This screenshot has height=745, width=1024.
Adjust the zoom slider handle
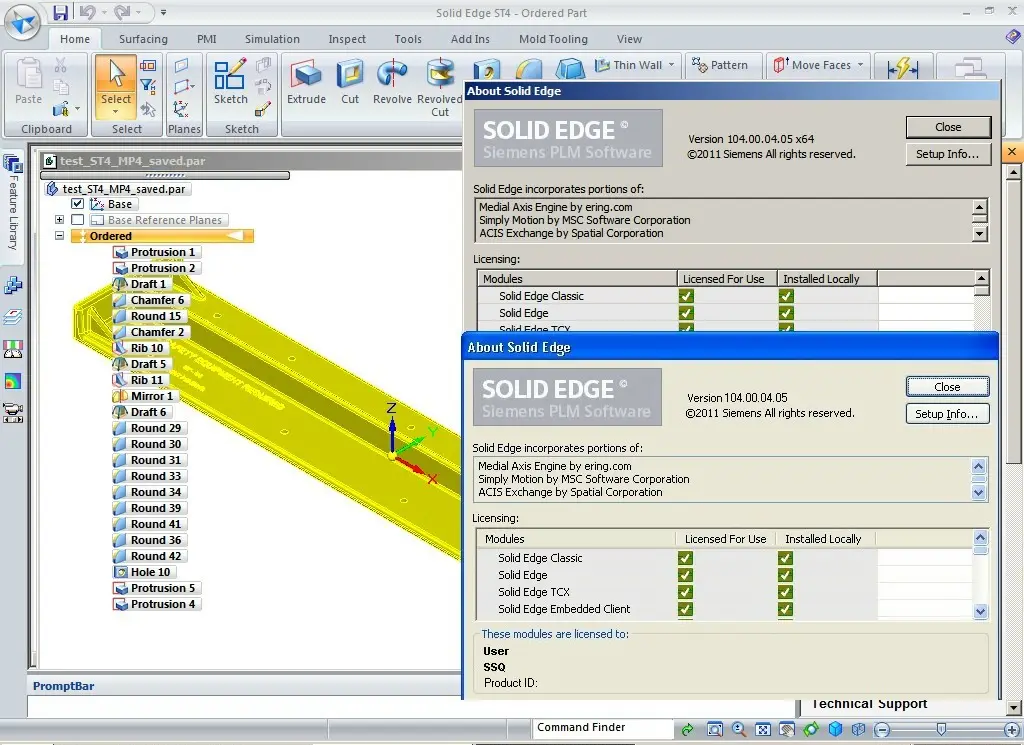click(941, 729)
